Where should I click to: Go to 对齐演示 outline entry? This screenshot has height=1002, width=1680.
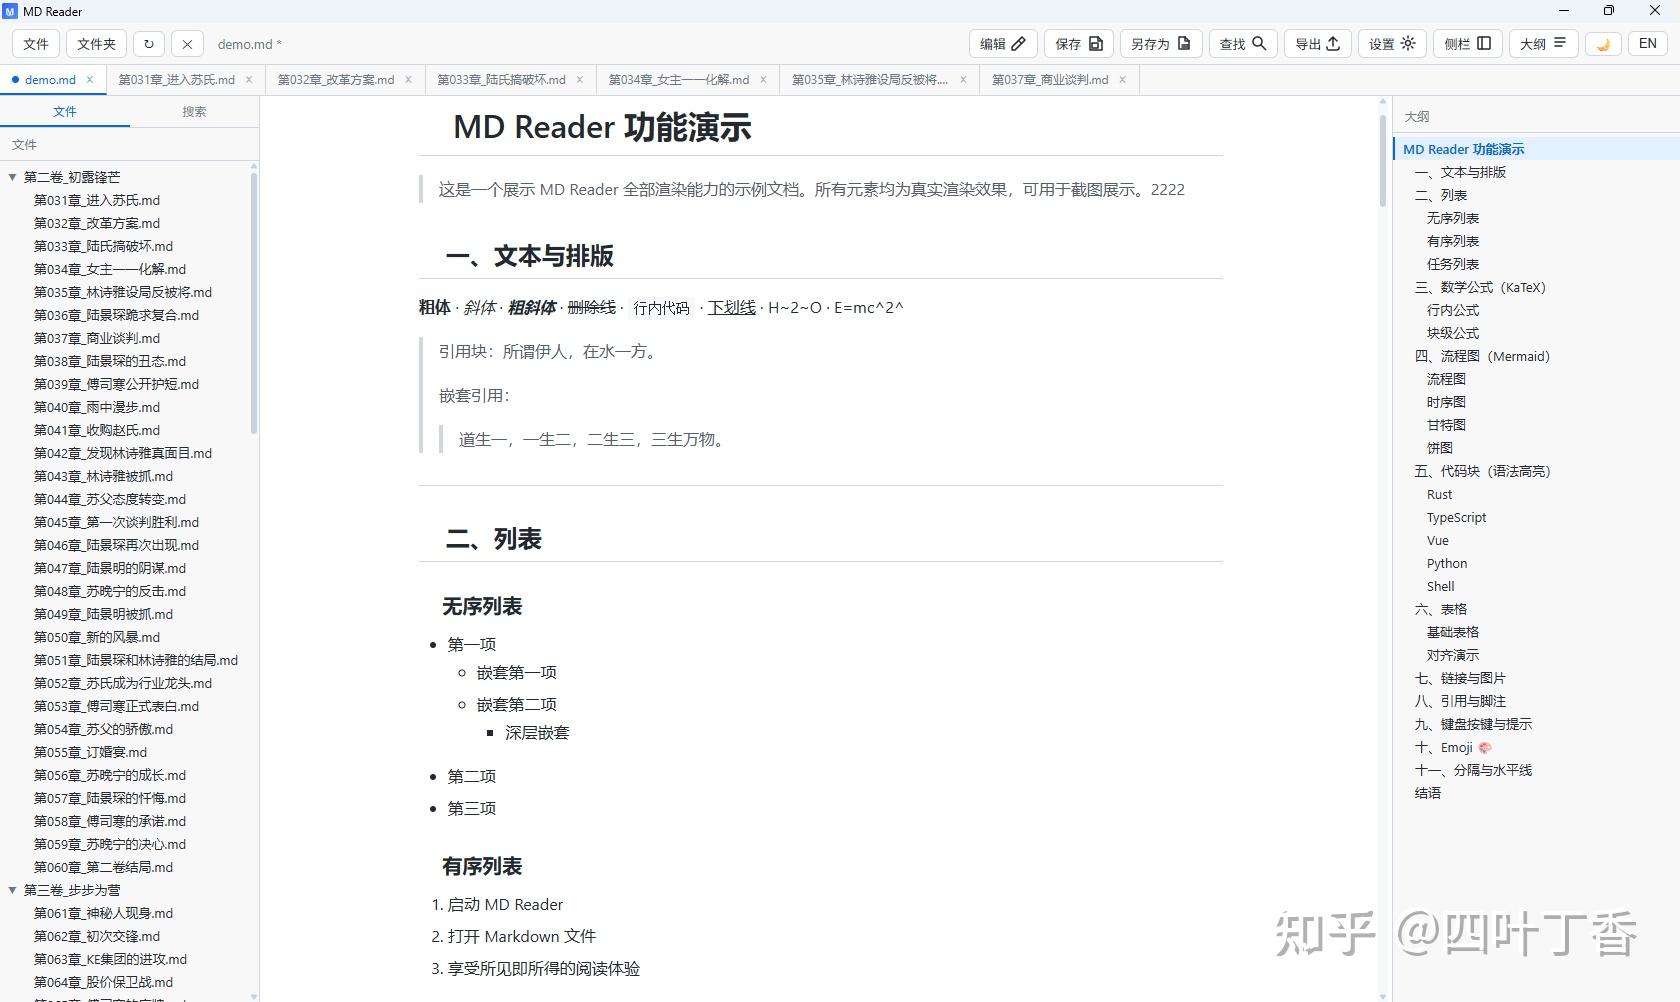[x=1452, y=655]
